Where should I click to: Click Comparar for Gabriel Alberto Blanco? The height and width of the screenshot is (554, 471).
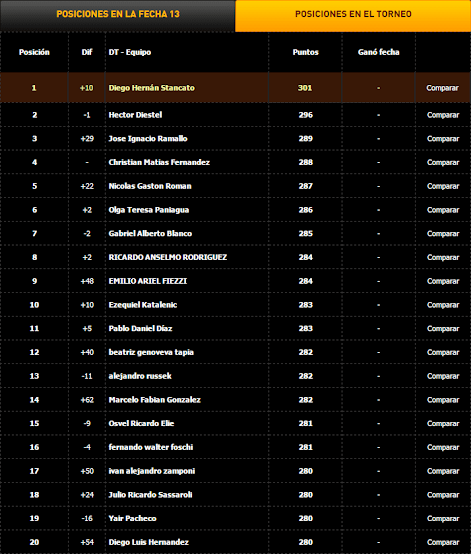[x=443, y=234]
